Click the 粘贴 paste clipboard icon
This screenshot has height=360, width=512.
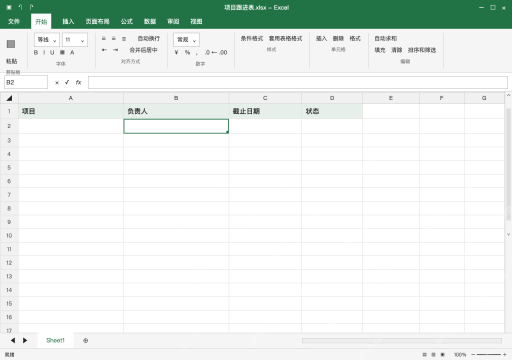click(x=11, y=44)
